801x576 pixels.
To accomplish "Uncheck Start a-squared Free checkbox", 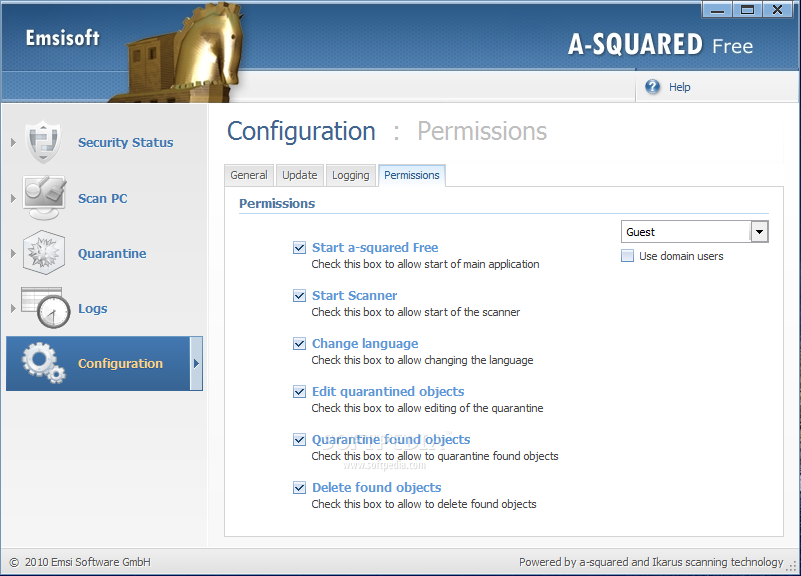I will click(x=299, y=248).
